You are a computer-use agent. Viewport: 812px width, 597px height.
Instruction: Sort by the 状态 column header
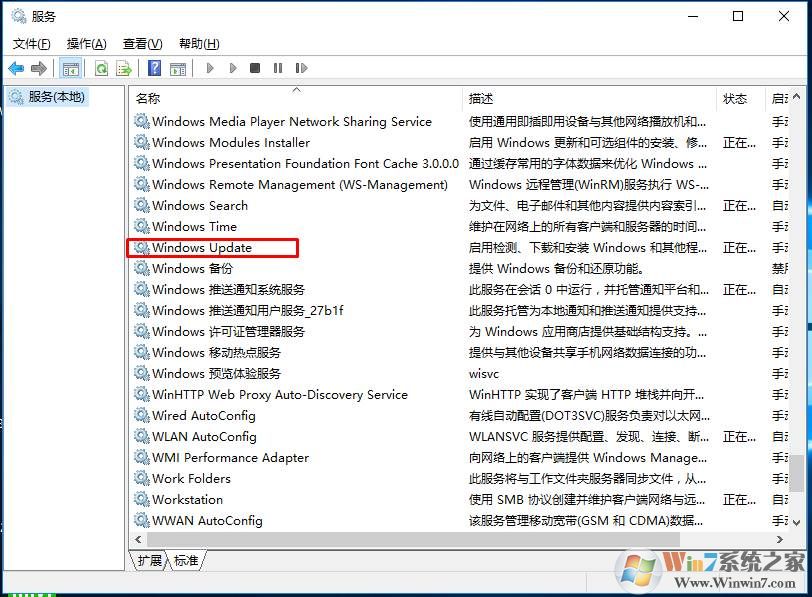coord(741,98)
